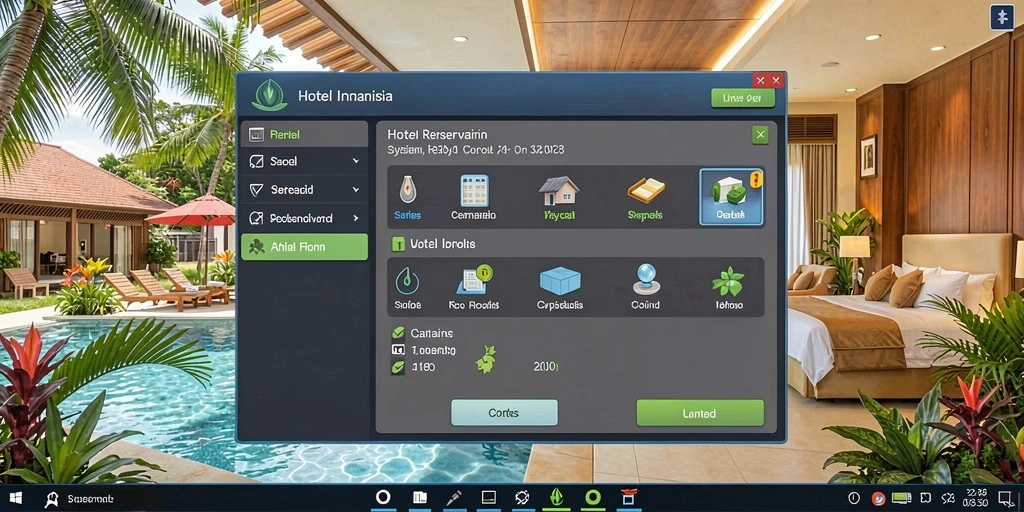Open the notification center icon
Screen dimensions: 1024x512
(x=1006, y=499)
